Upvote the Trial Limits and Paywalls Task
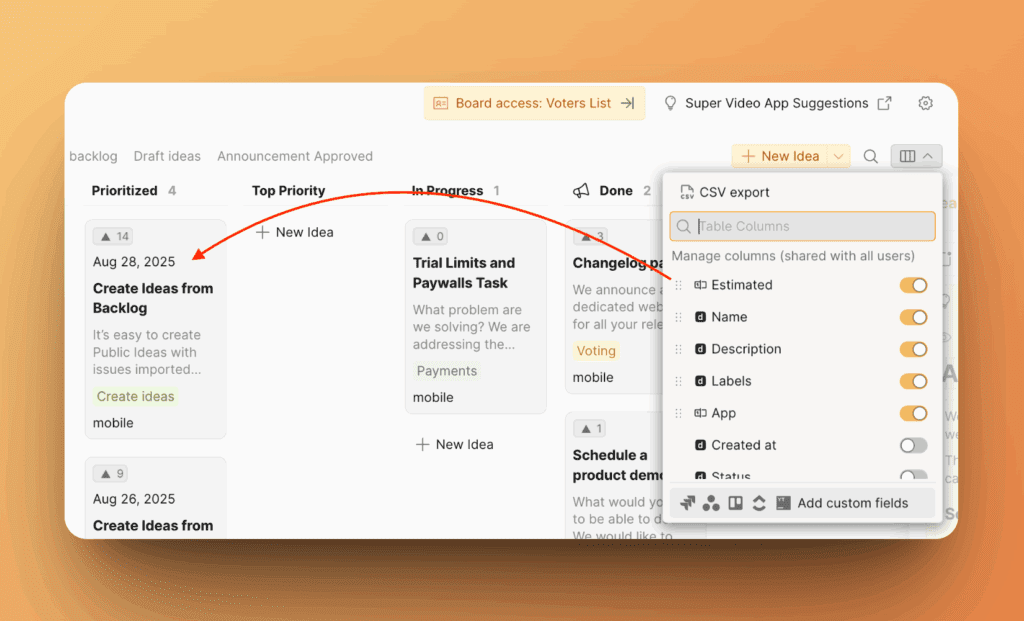 coord(433,237)
